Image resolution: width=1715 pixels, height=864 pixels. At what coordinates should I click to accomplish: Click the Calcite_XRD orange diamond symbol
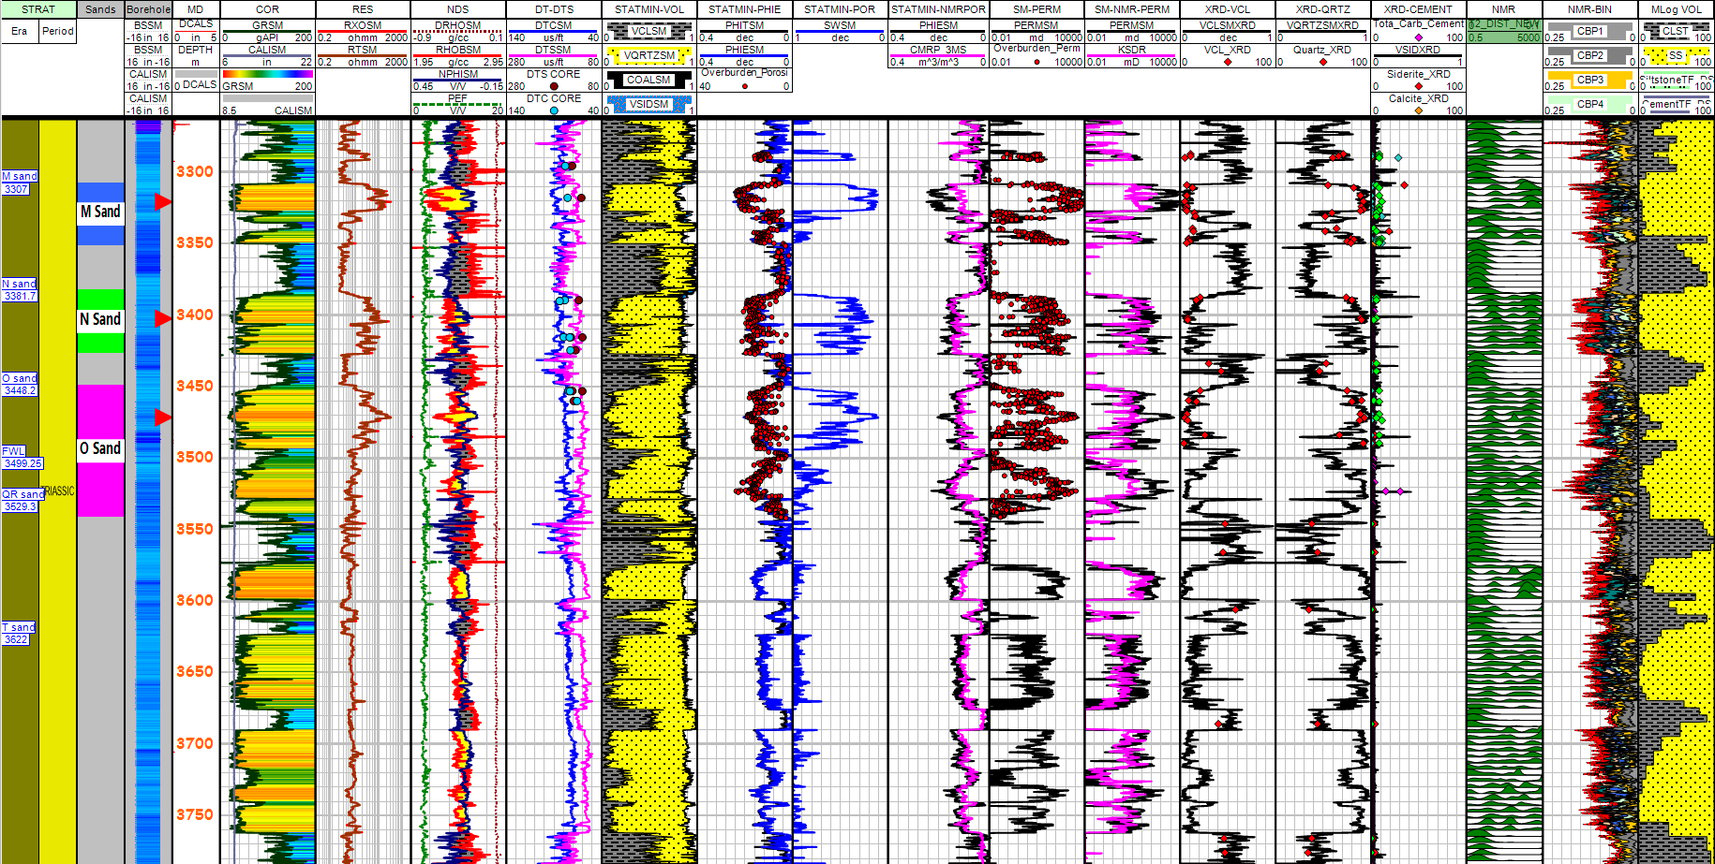pyautogui.click(x=1418, y=111)
